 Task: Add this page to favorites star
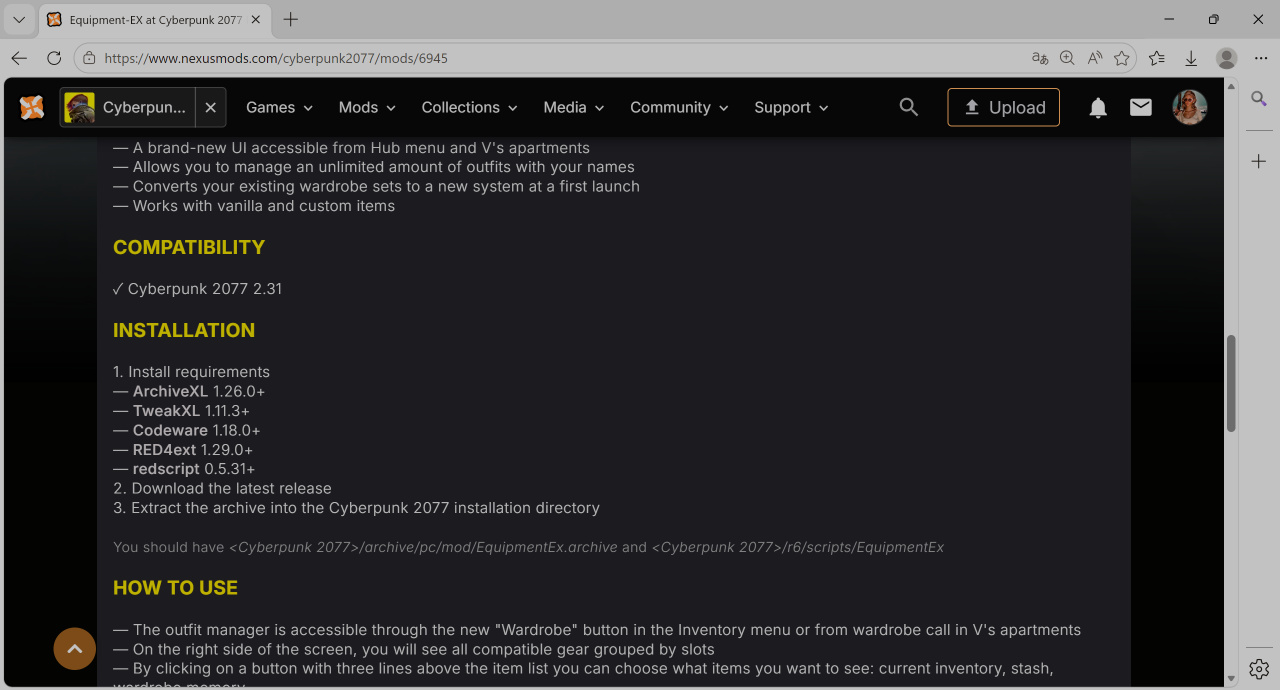[x=1122, y=58]
